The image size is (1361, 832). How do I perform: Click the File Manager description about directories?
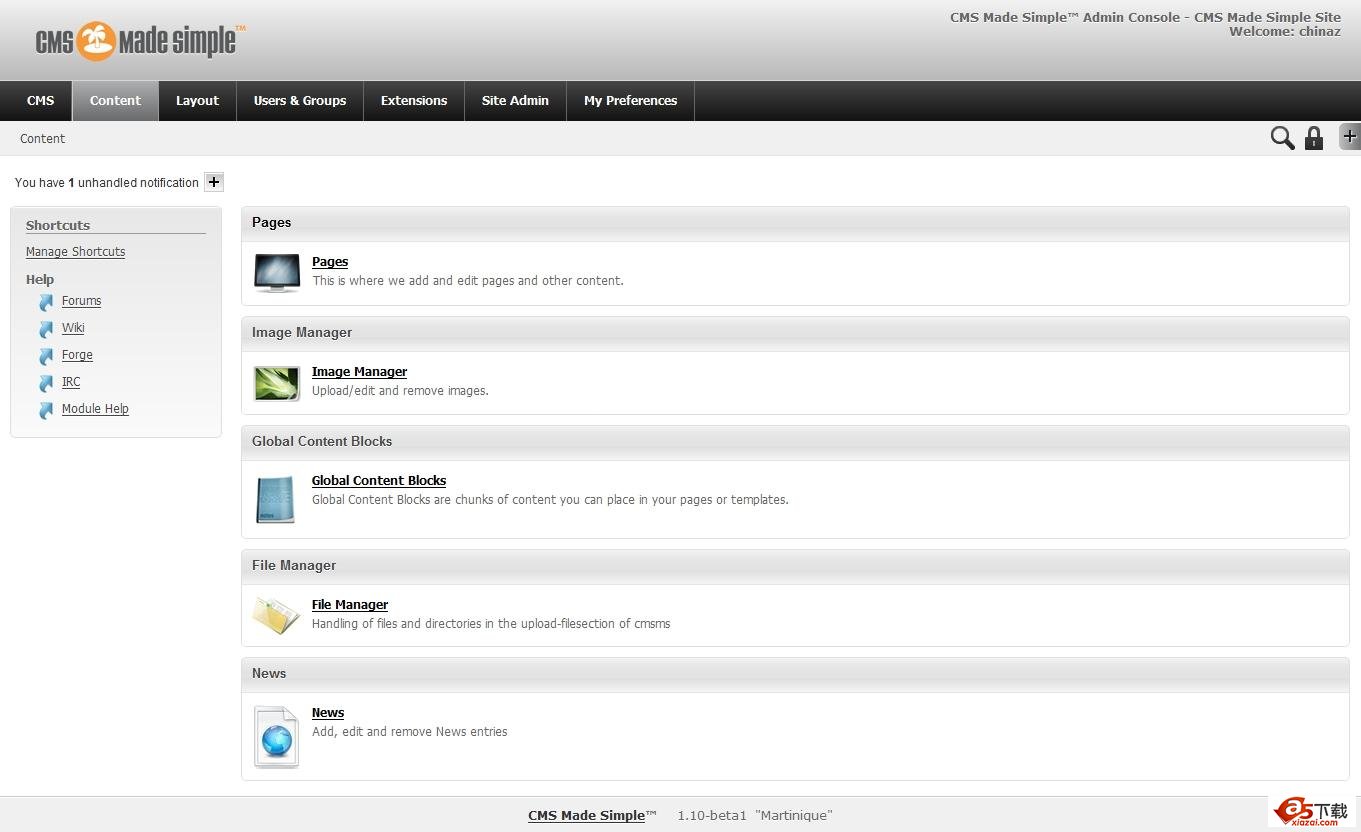491,624
